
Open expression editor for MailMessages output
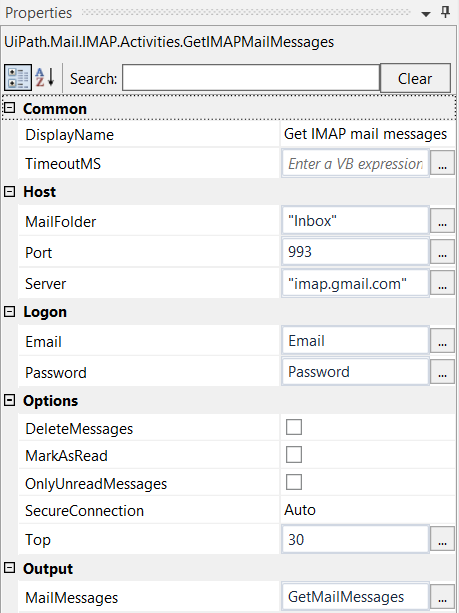point(442,597)
